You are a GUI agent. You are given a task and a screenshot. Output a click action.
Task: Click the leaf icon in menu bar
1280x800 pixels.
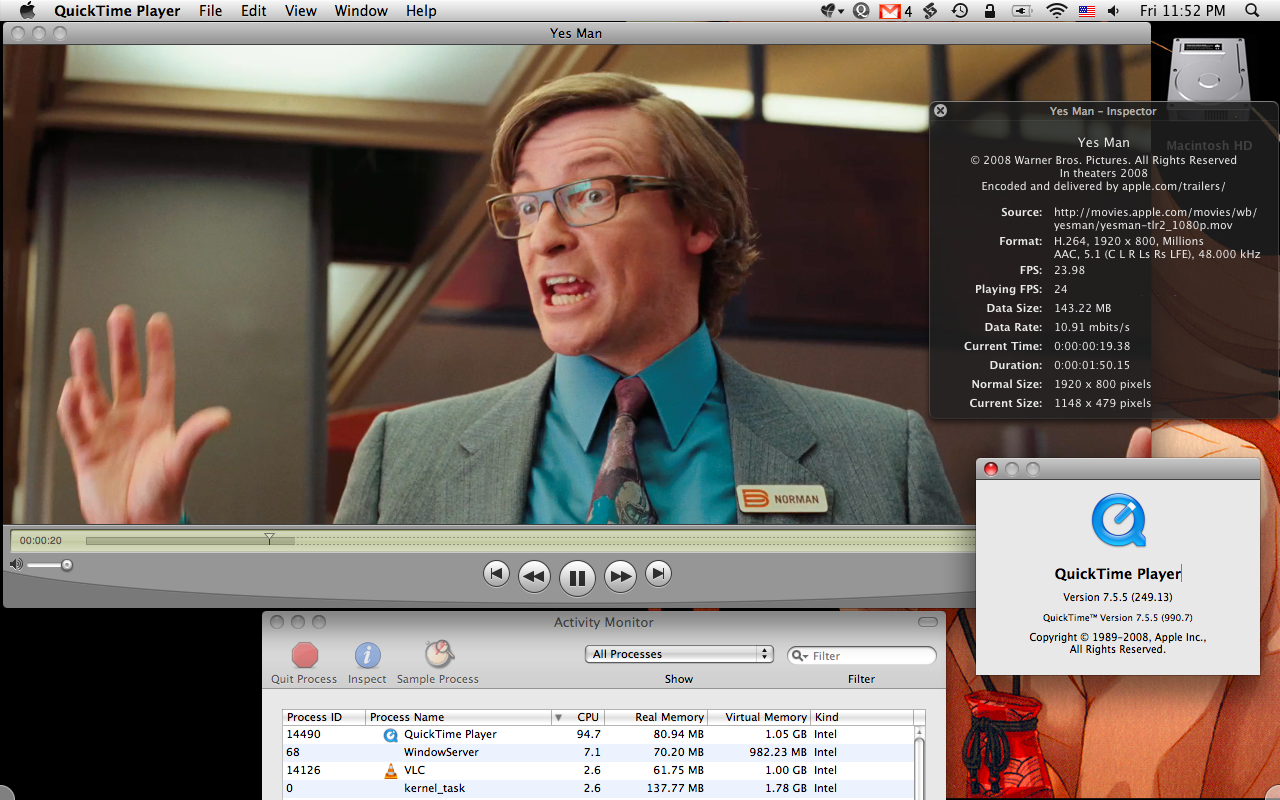tap(829, 11)
